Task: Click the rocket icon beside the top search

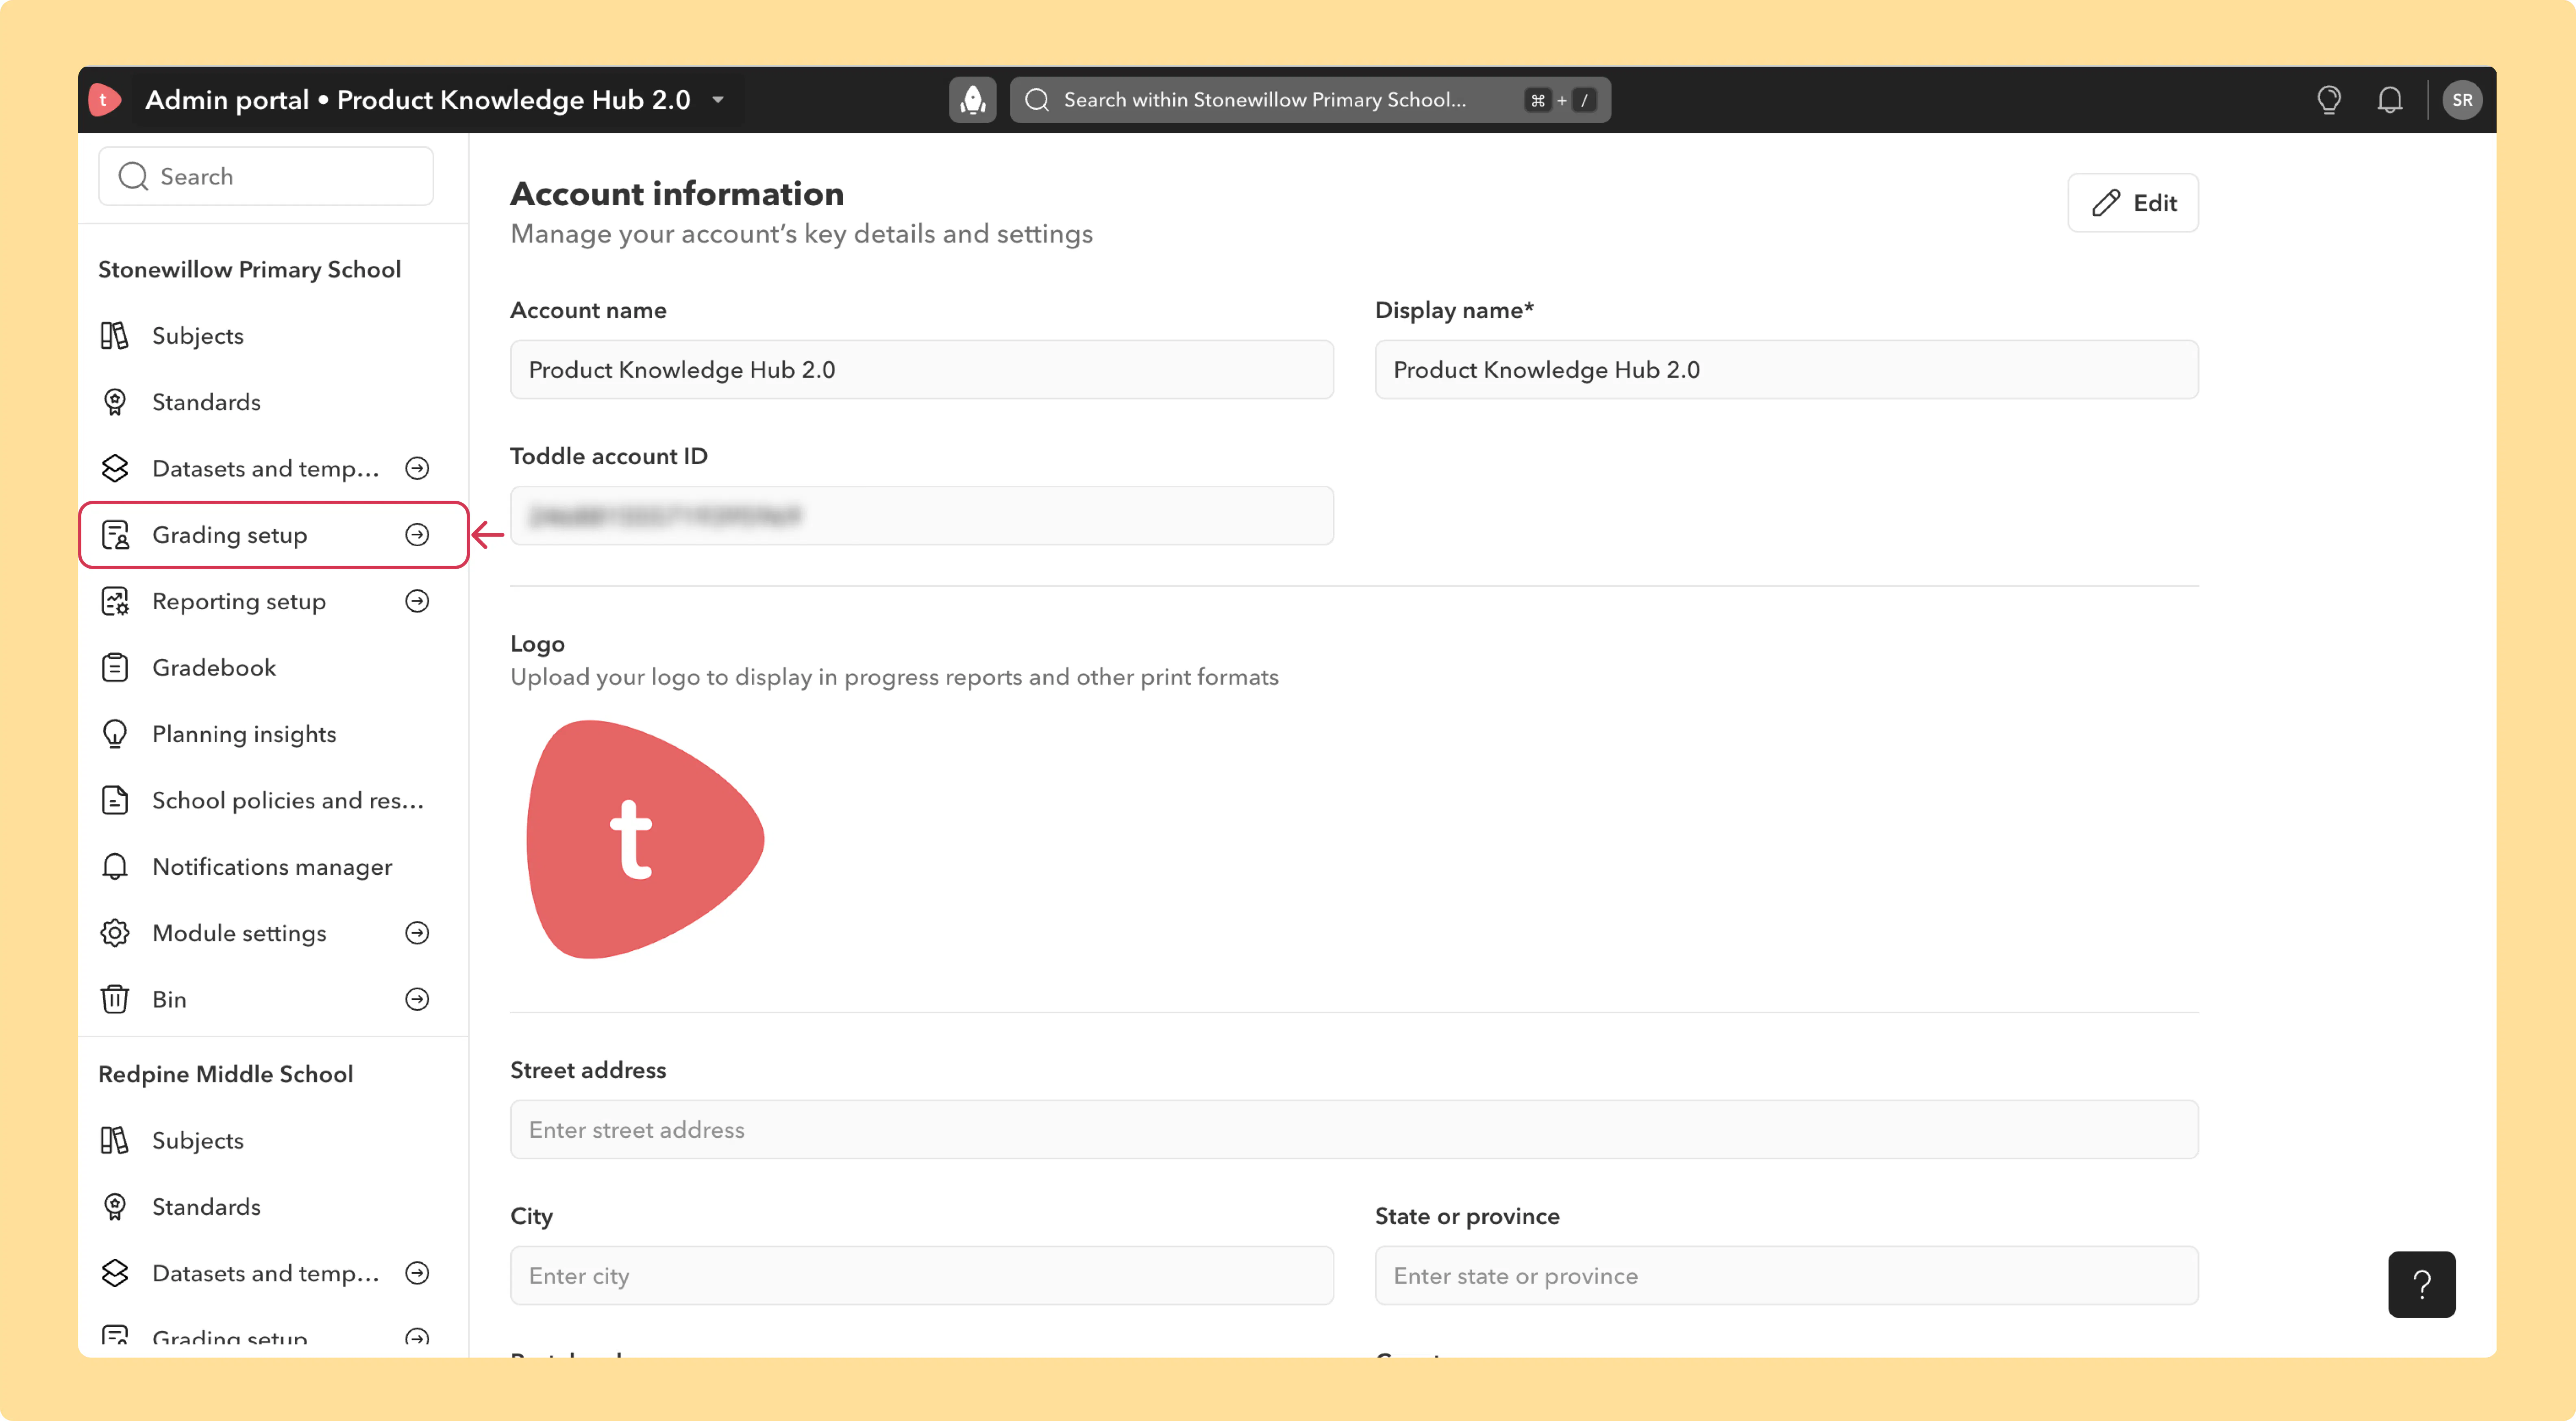Action: click(972, 99)
